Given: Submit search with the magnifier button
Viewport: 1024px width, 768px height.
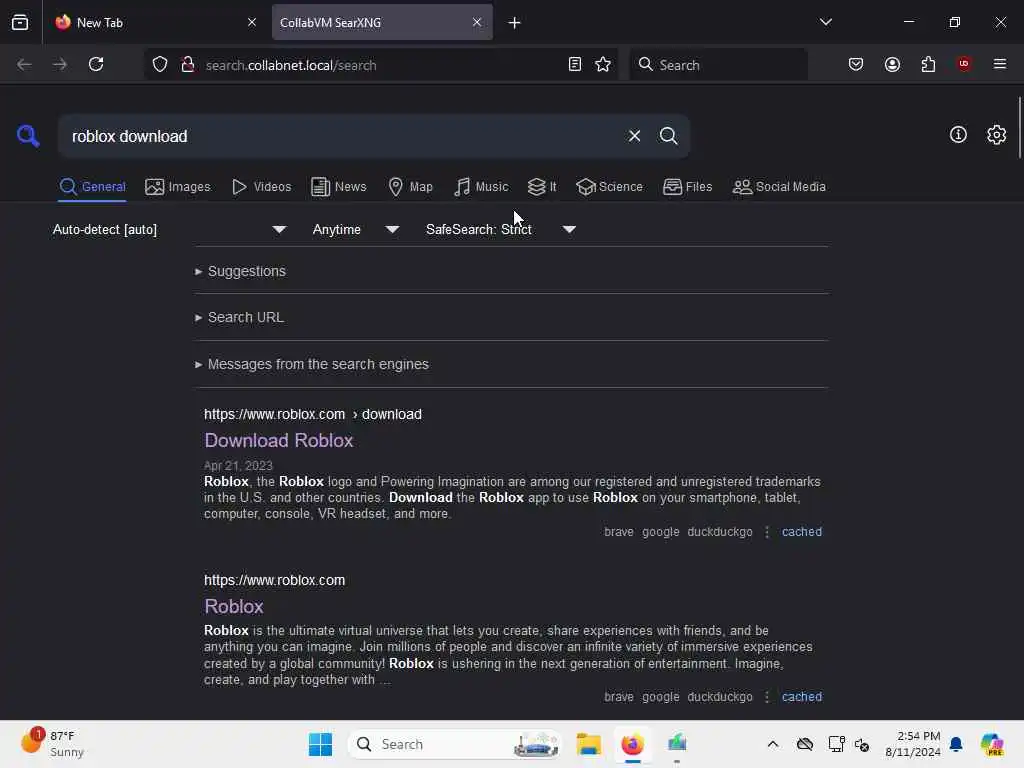Looking at the screenshot, I should click(x=668, y=136).
